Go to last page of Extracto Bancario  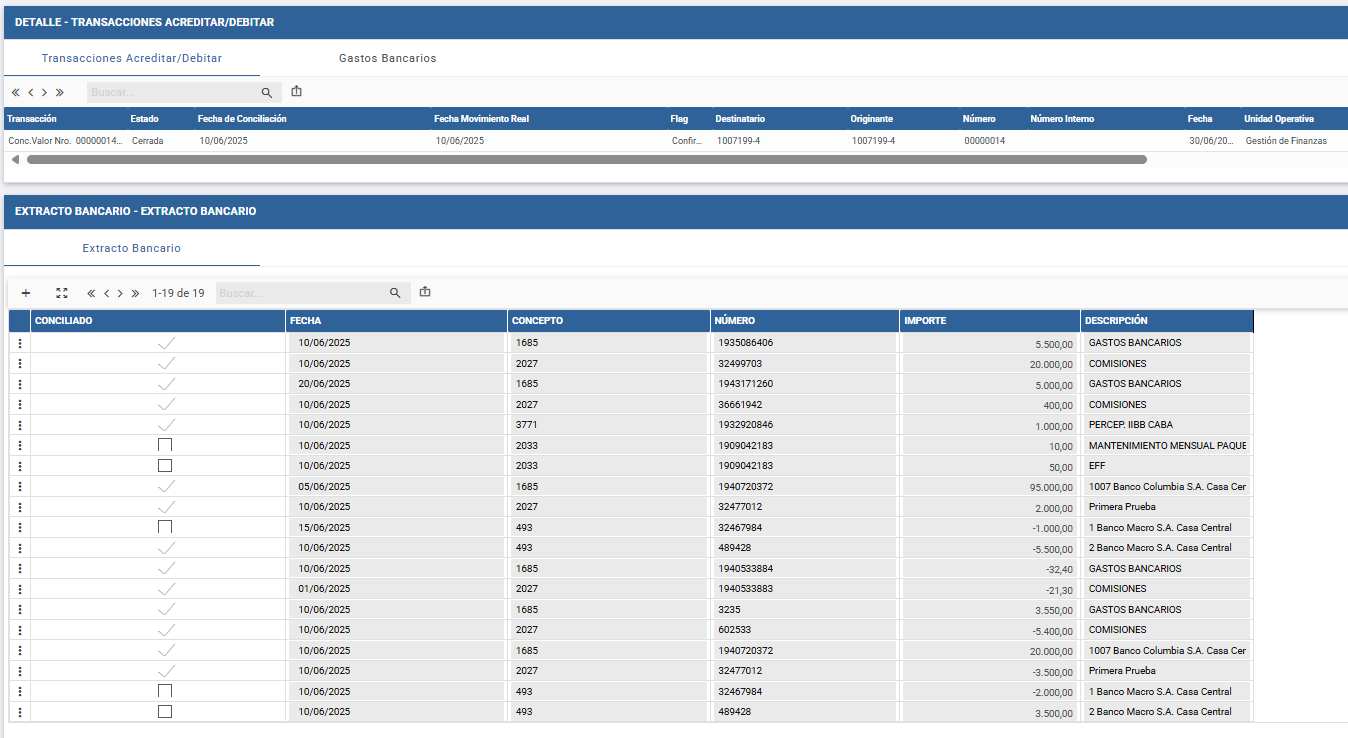click(x=135, y=293)
